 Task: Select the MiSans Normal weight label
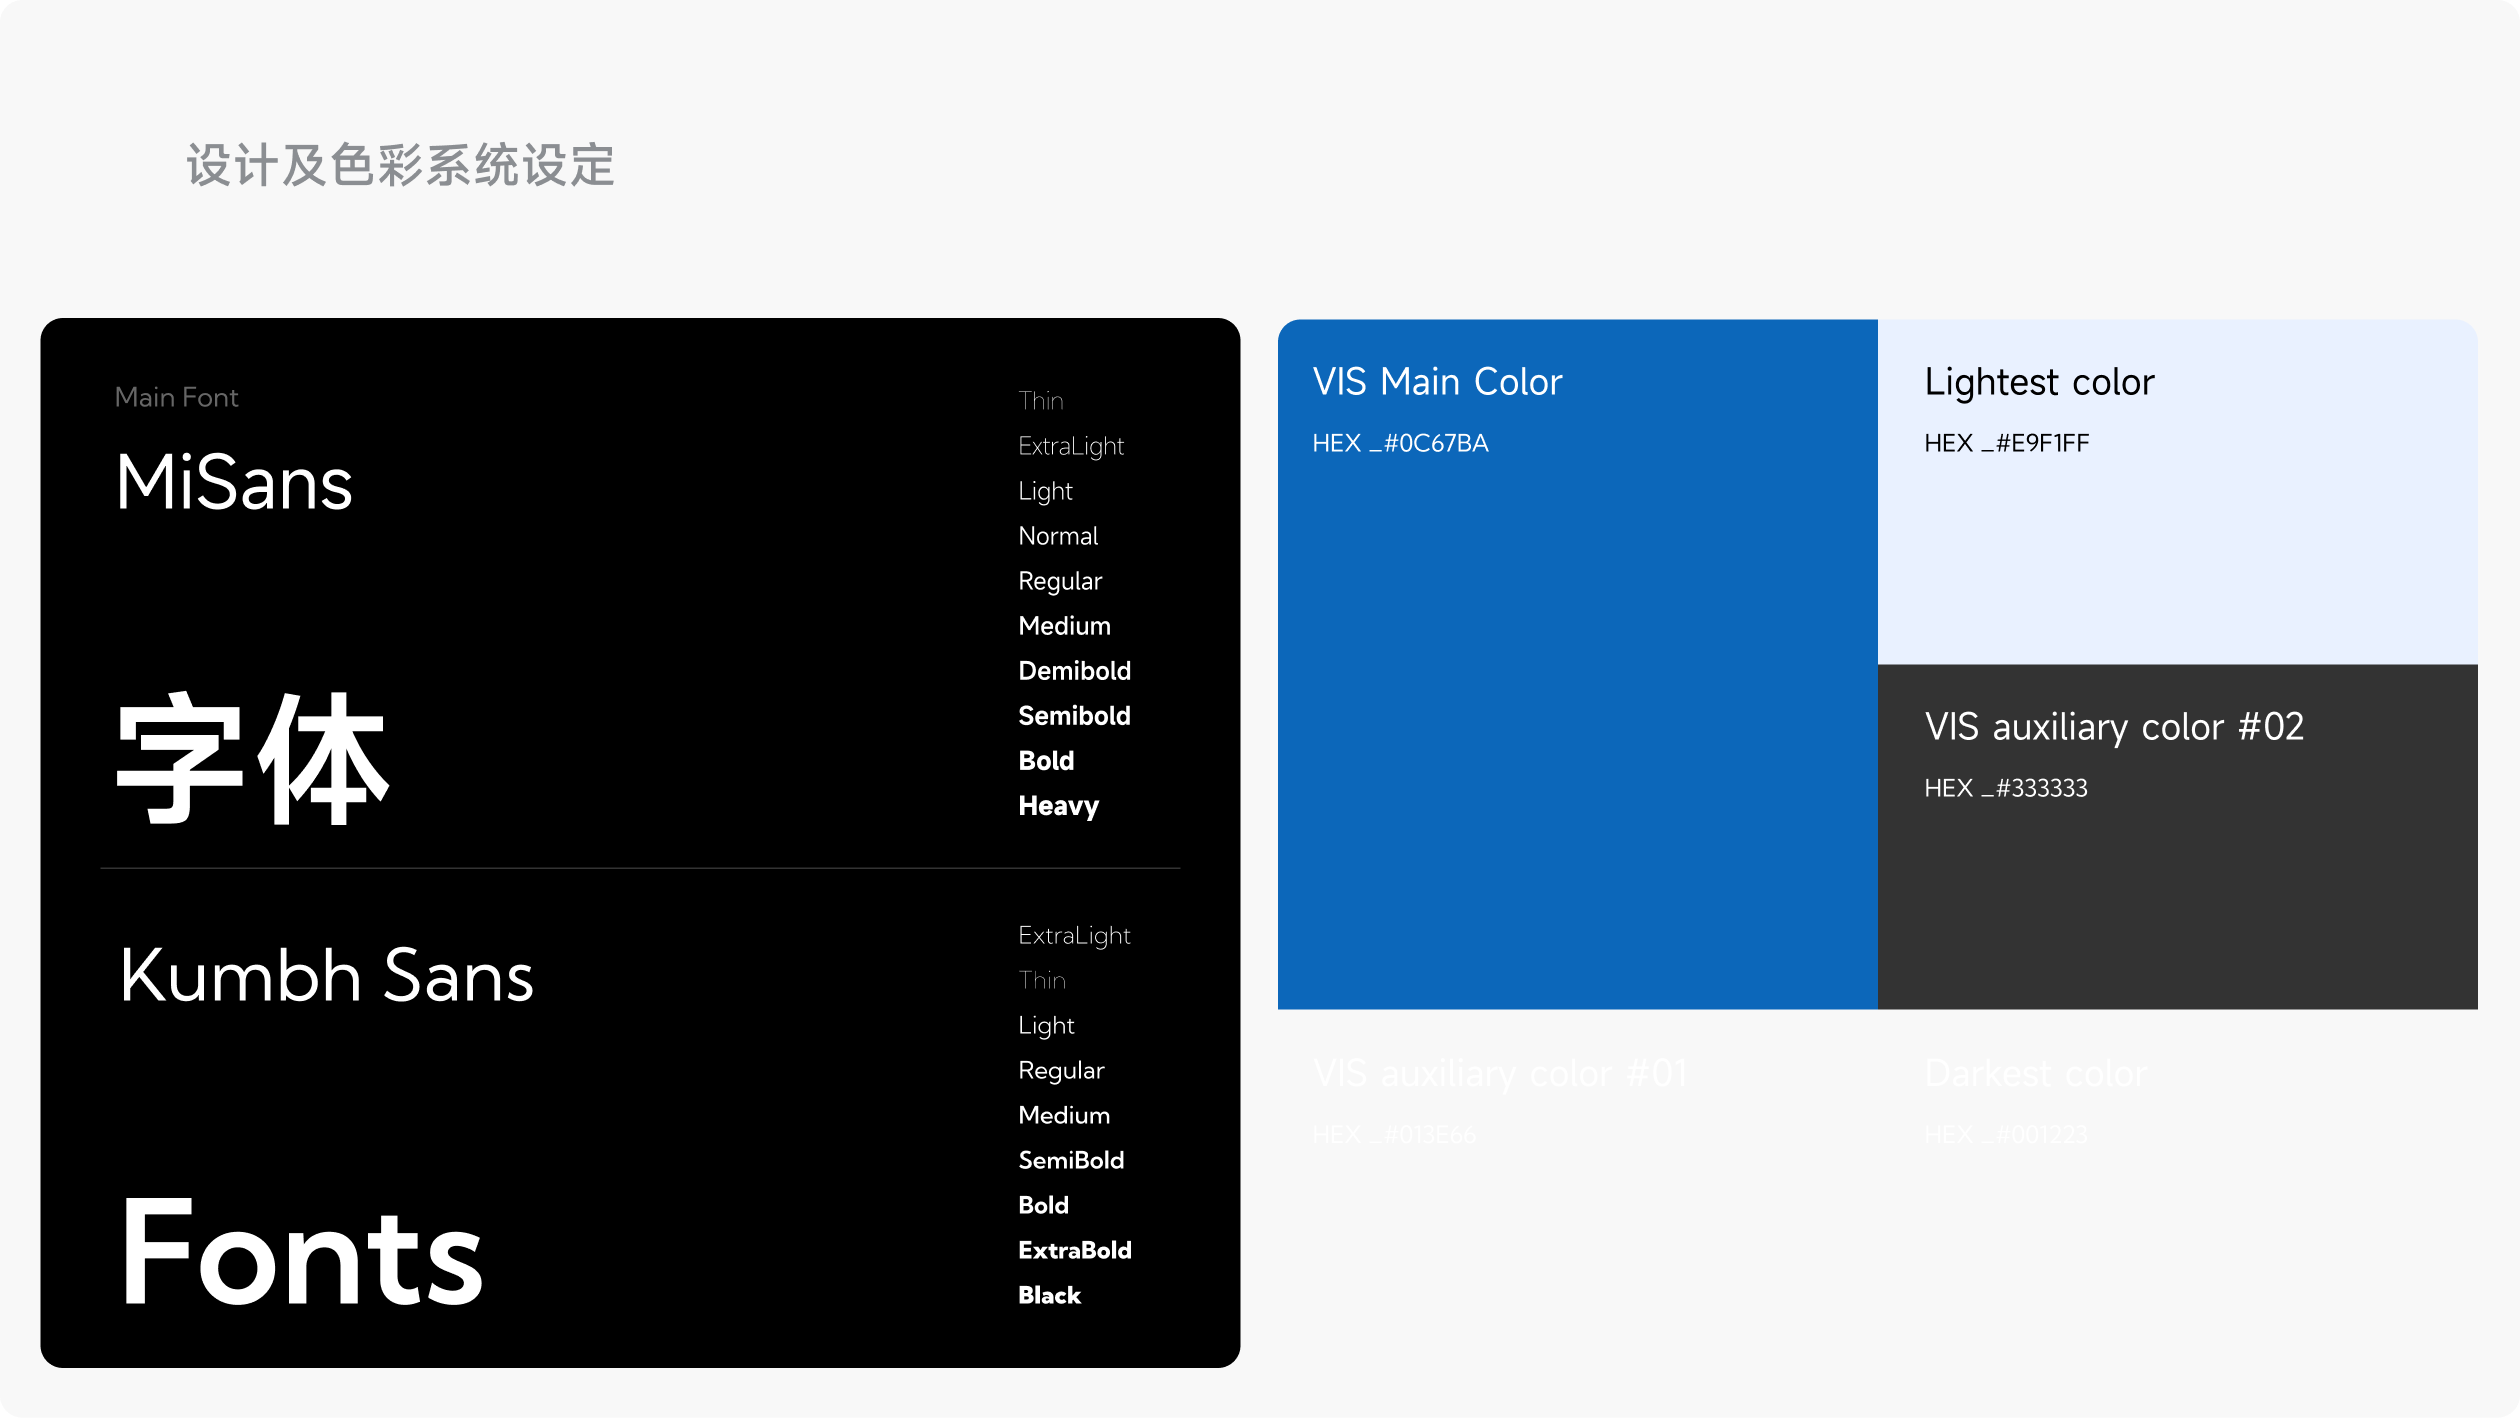coord(1058,536)
